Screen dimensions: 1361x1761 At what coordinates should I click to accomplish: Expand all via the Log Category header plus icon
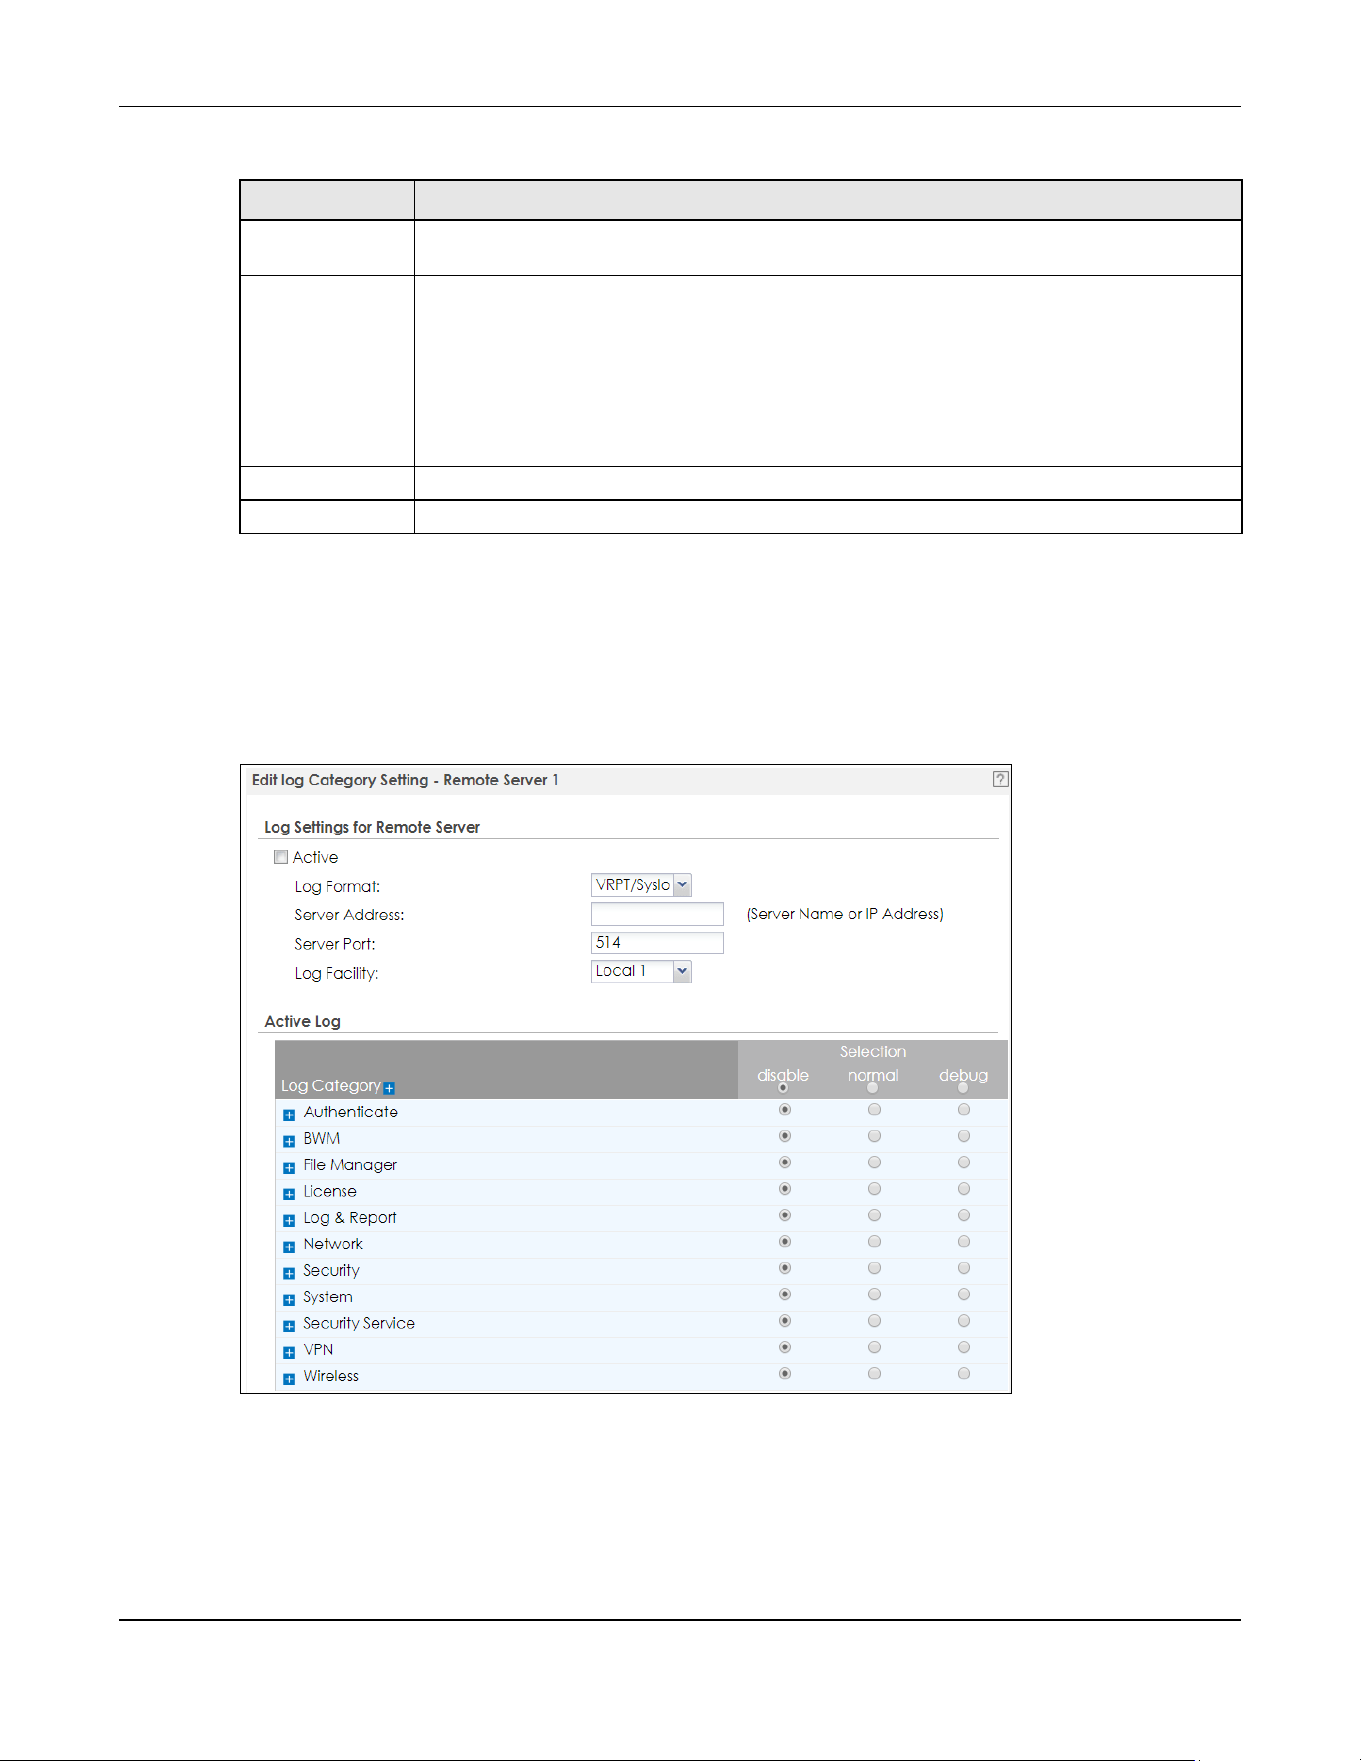pyautogui.click(x=389, y=1088)
